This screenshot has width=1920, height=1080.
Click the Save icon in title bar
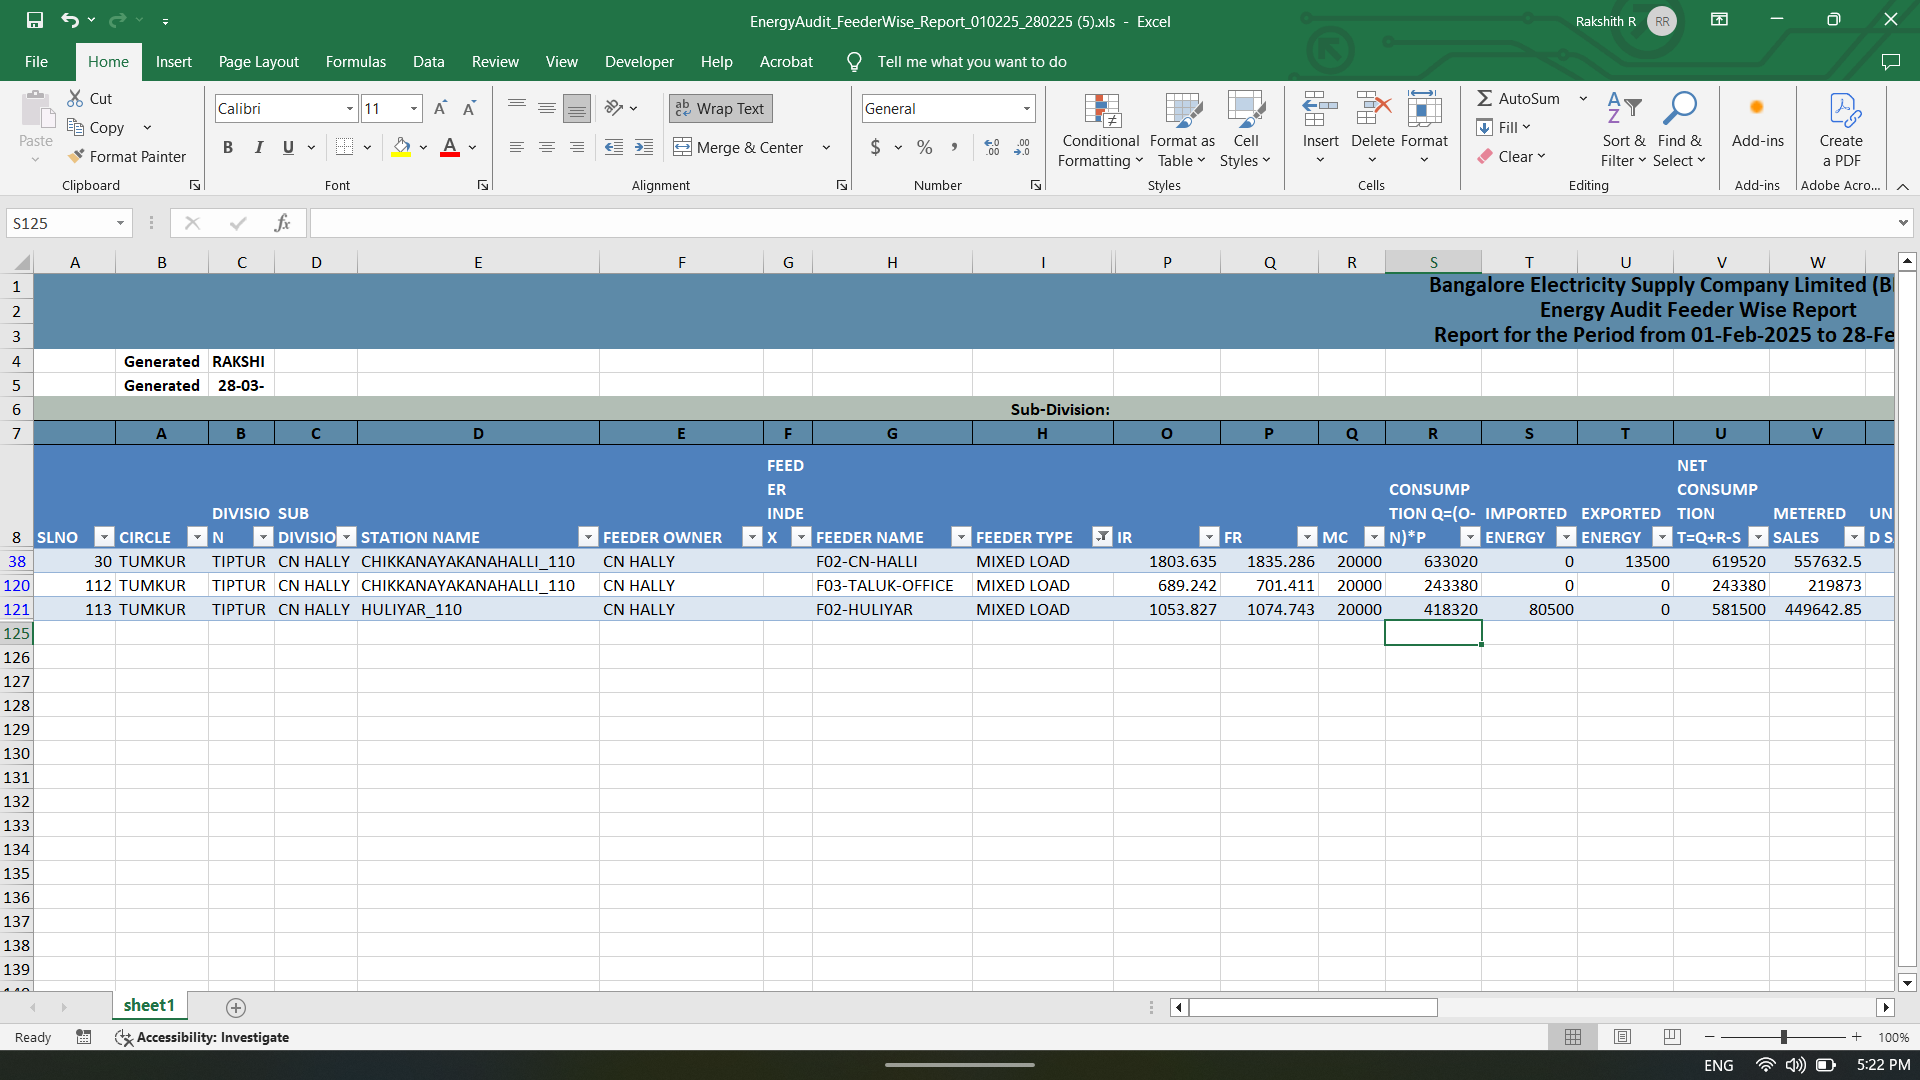point(35,20)
